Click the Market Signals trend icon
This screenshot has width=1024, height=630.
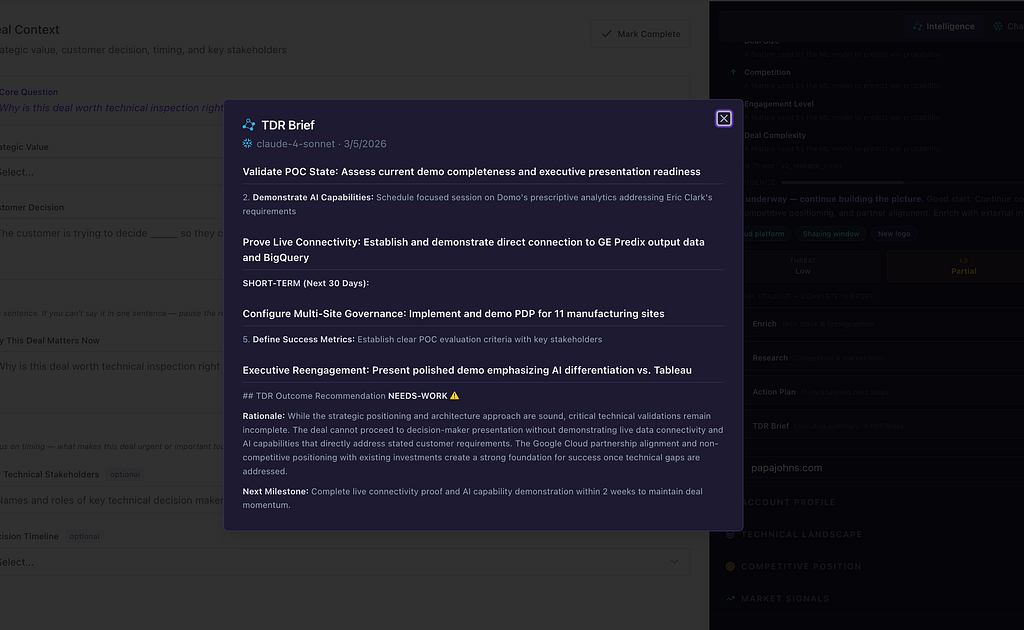coord(730,599)
